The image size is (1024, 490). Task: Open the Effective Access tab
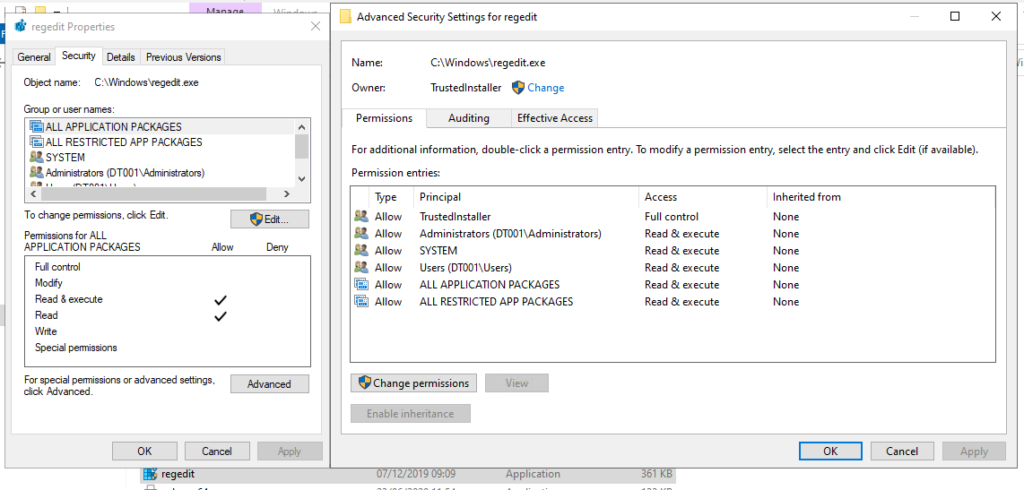point(554,118)
